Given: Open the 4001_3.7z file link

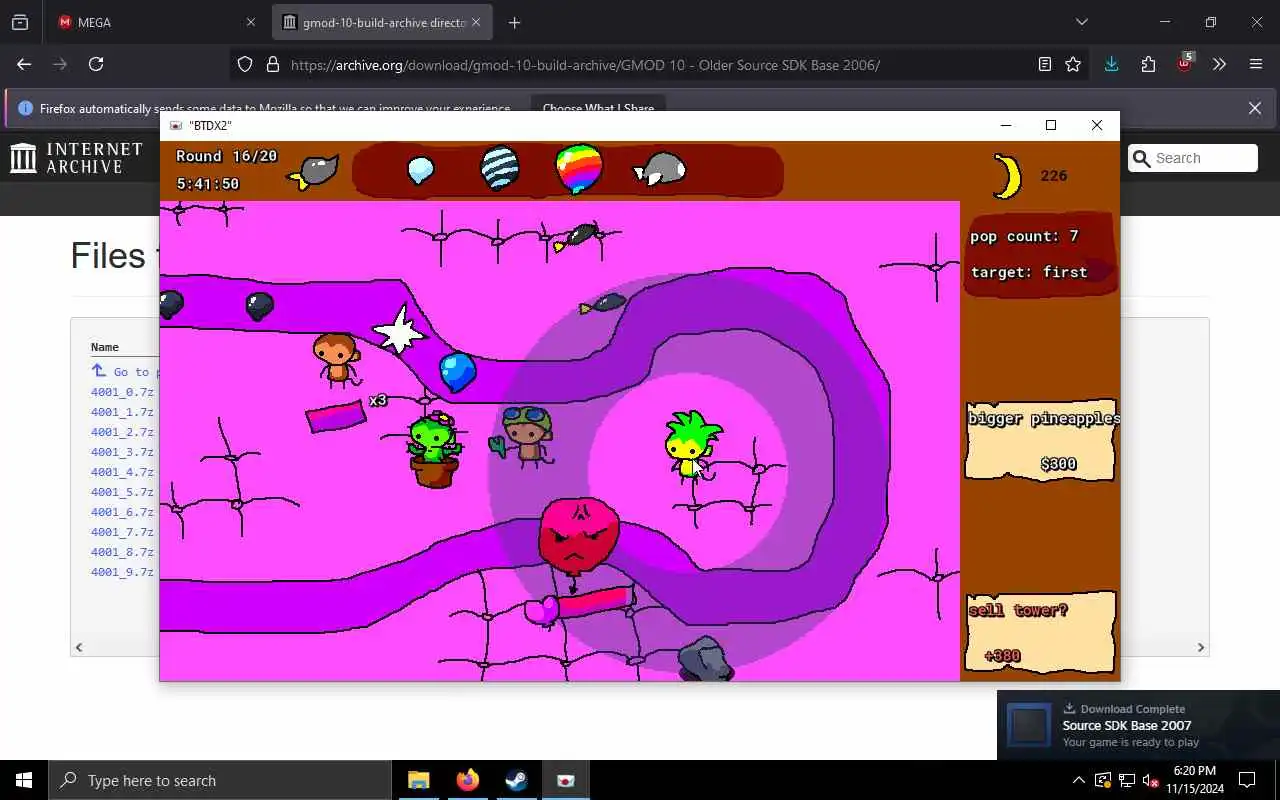Looking at the screenshot, I should (122, 452).
